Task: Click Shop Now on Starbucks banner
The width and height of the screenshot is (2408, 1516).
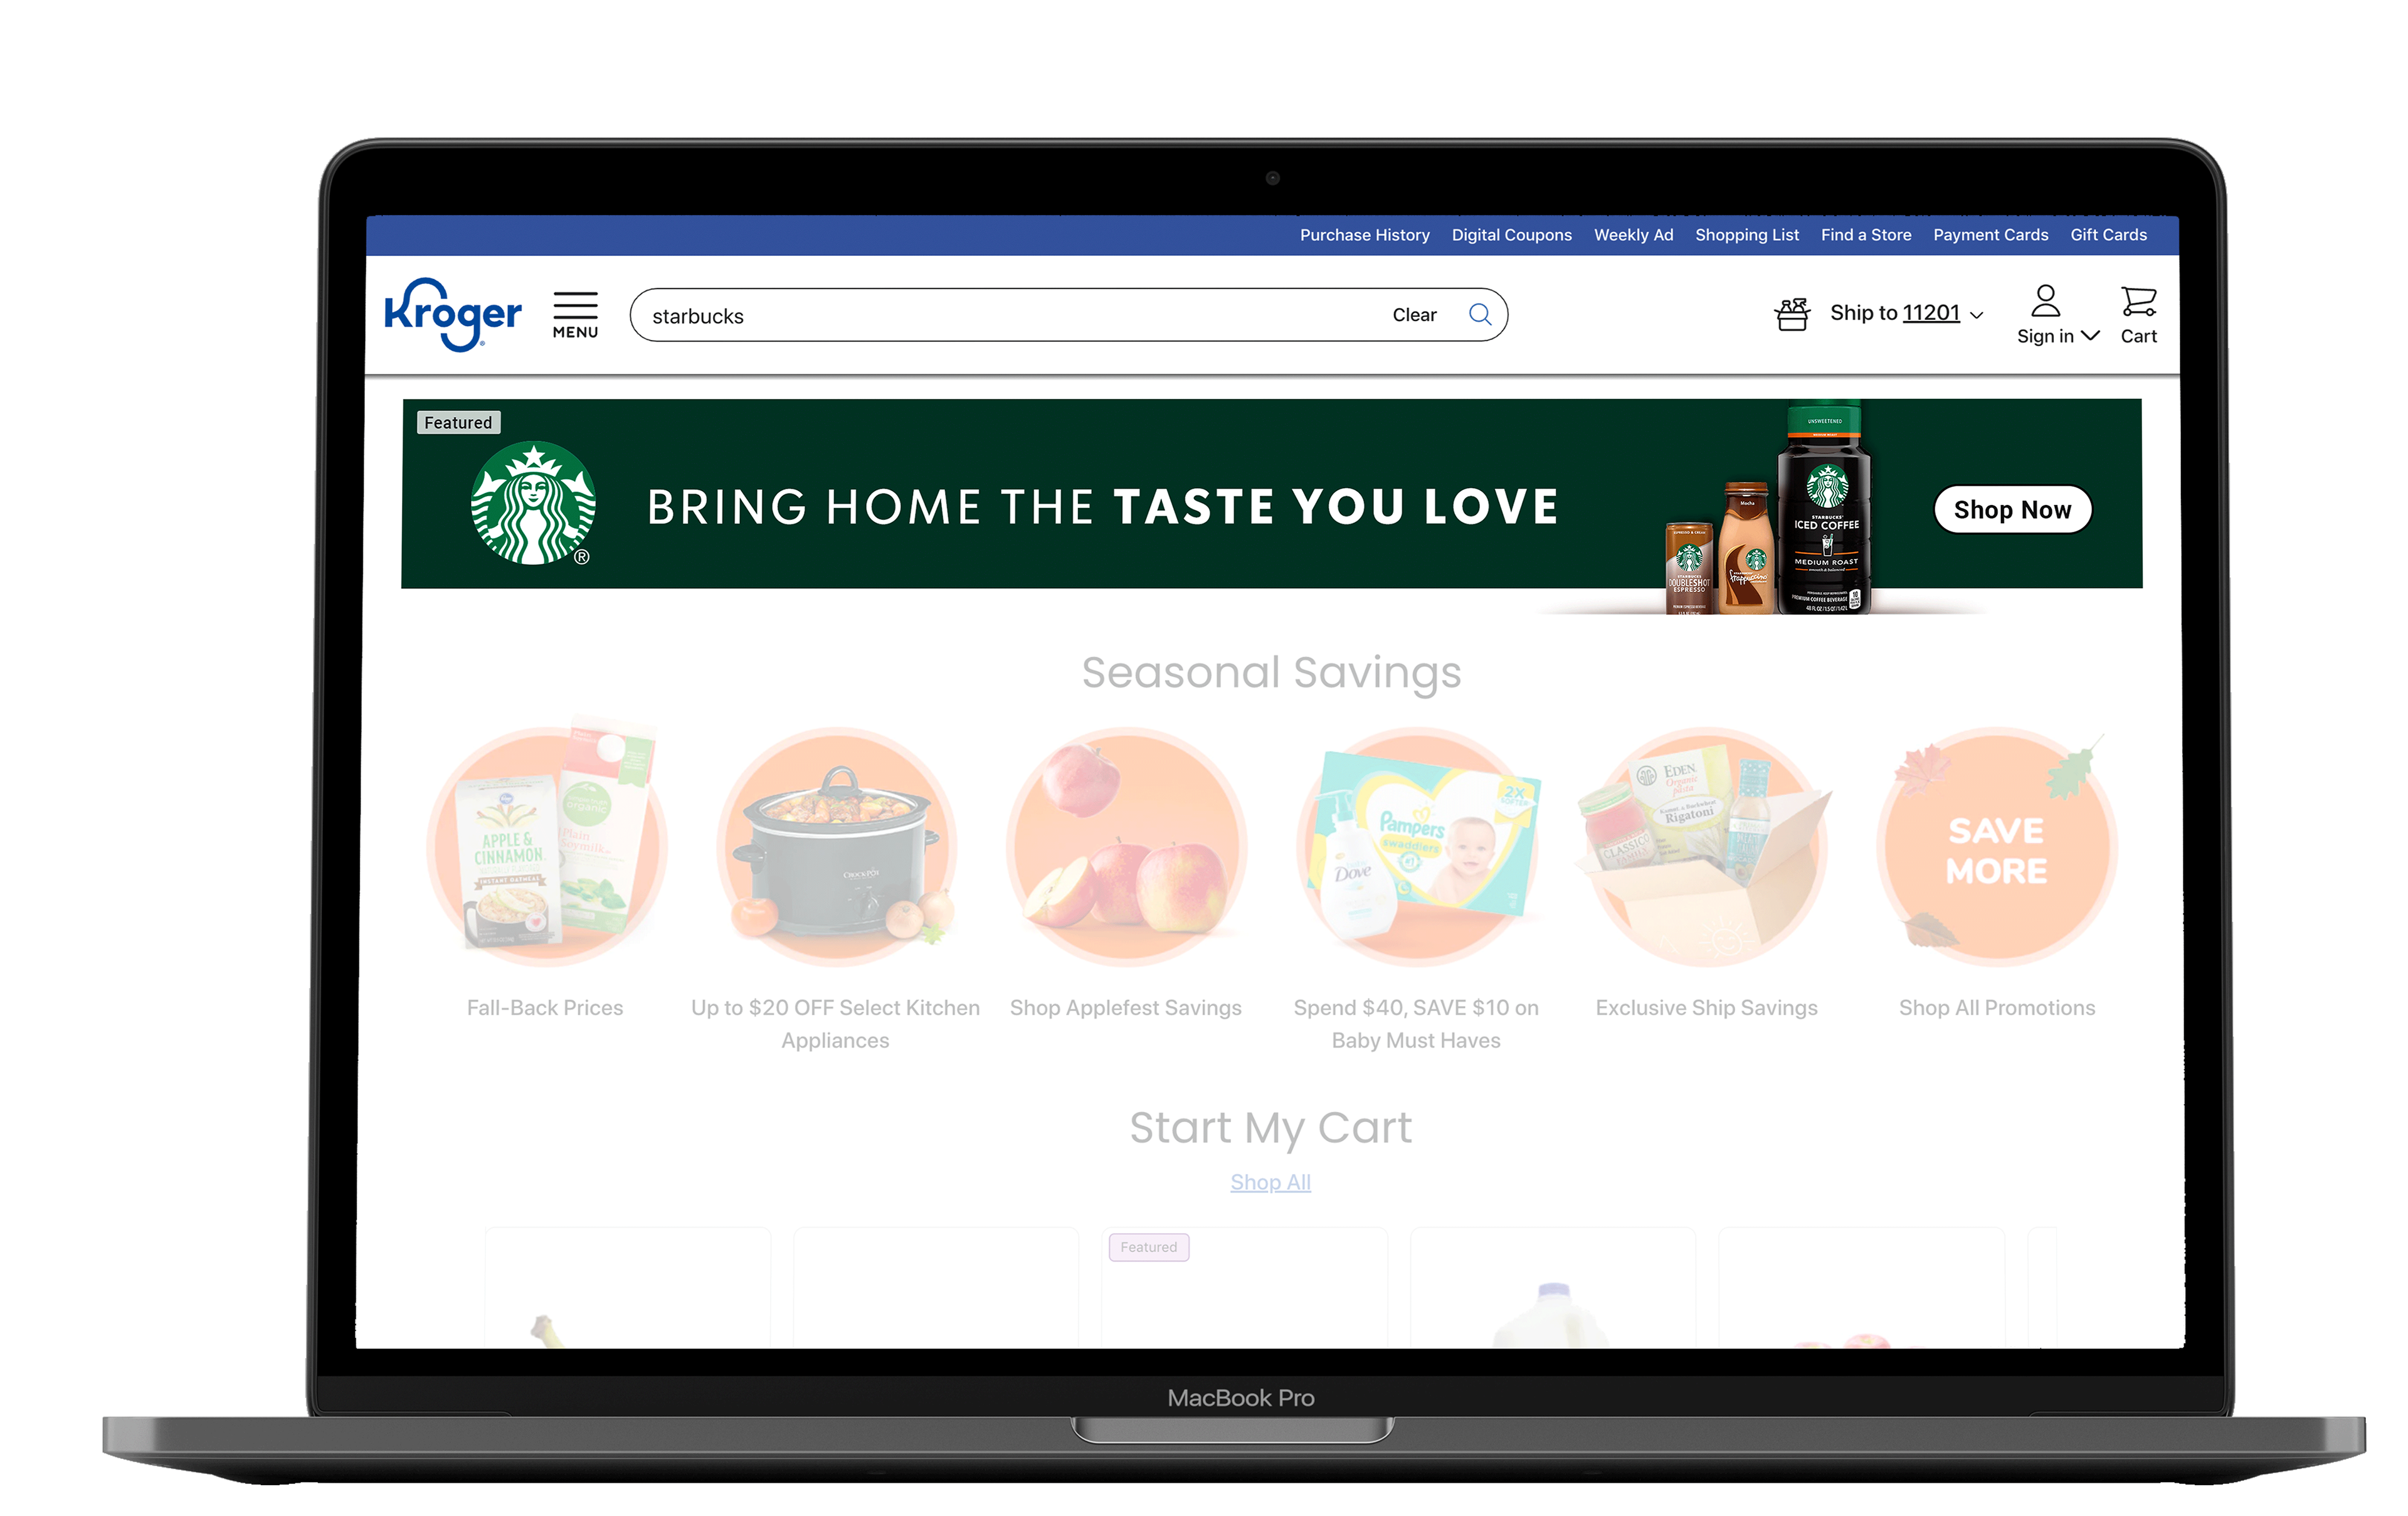Action: (2012, 510)
